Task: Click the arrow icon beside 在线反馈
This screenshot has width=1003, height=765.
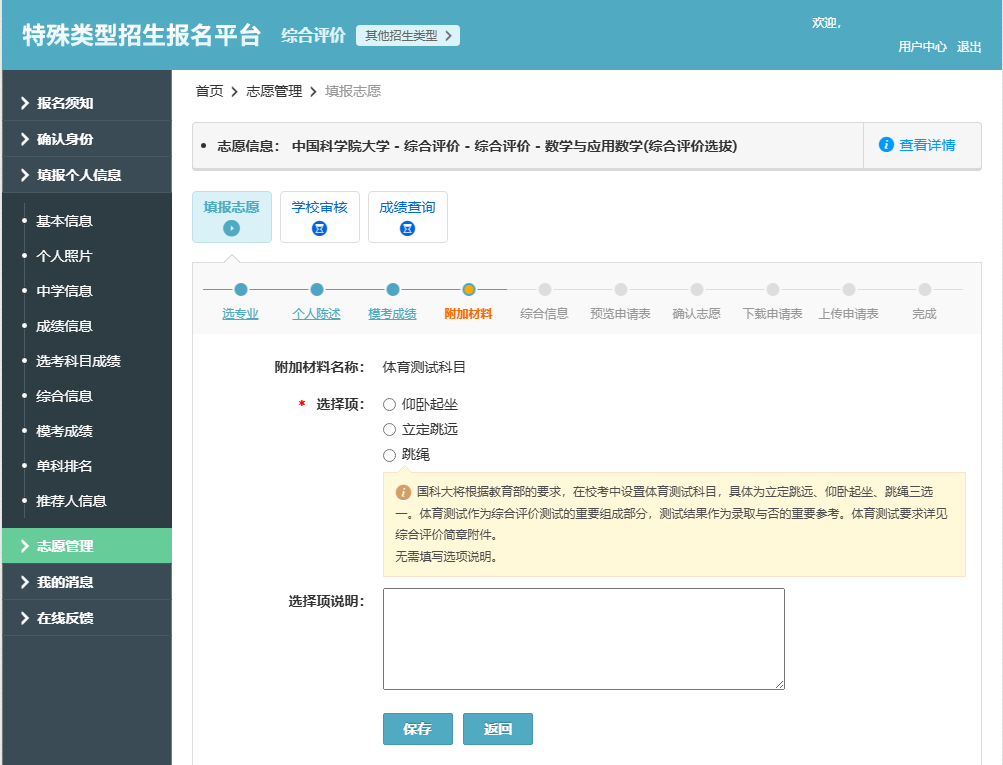Action: [23, 617]
